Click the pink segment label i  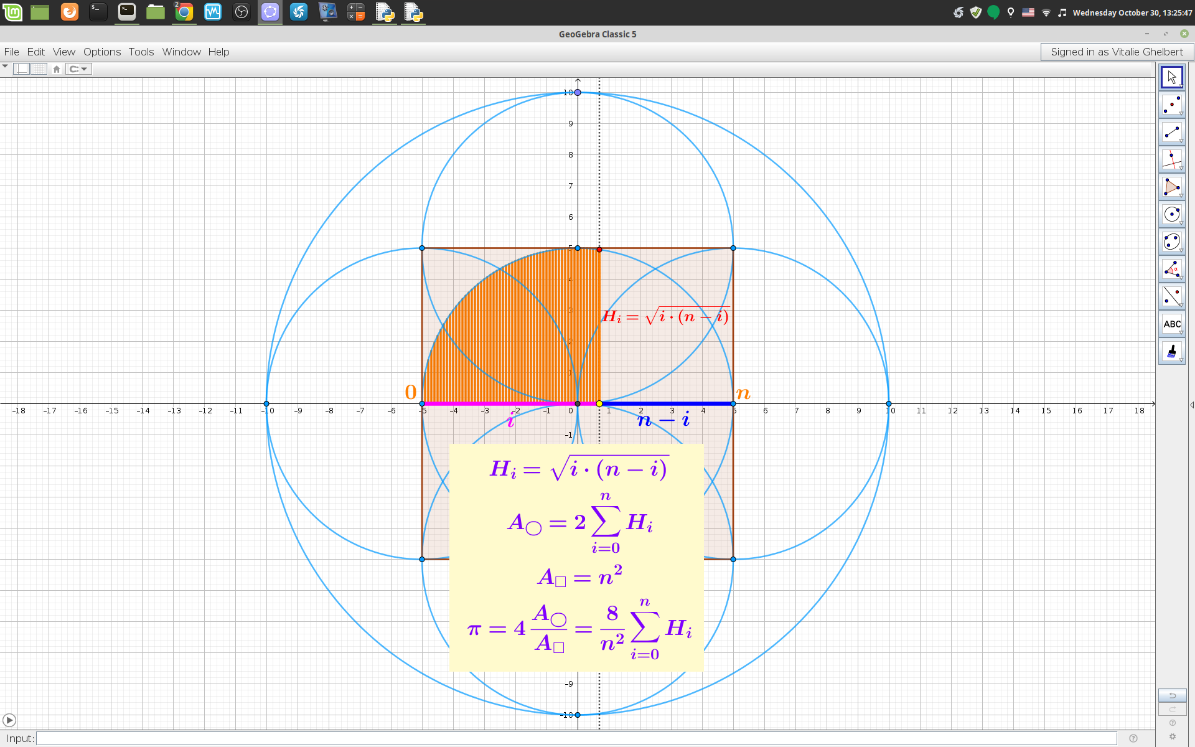coord(511,420)
